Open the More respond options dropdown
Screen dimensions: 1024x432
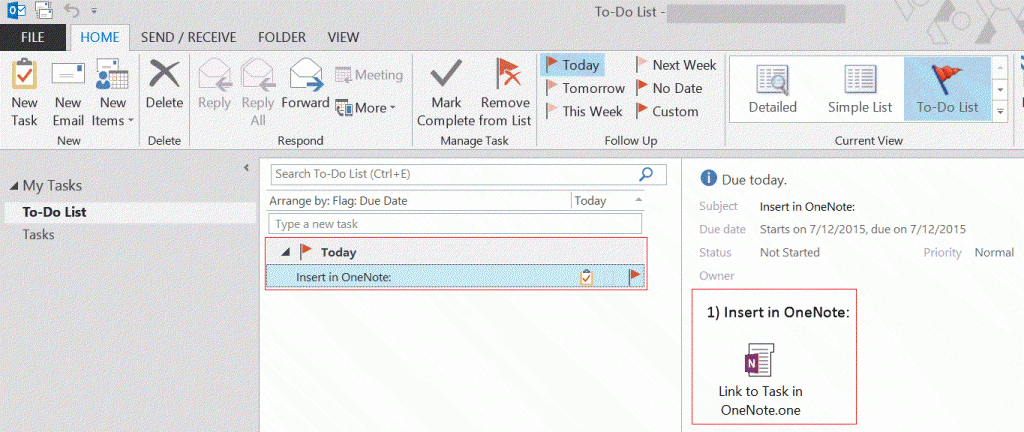pos(366,108)
